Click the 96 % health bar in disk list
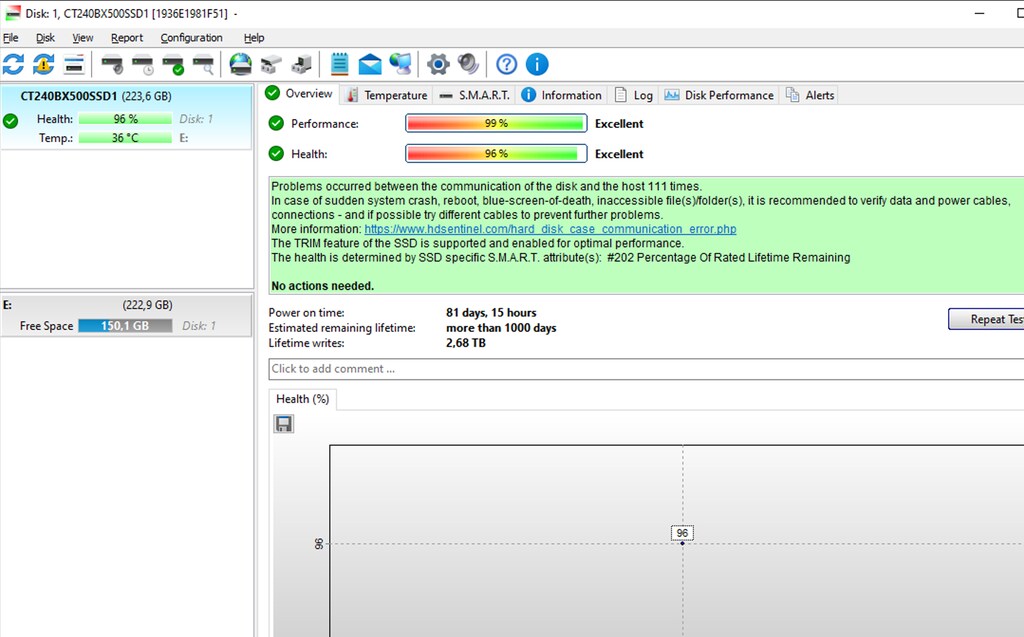1024x637 pixels. 125,119
